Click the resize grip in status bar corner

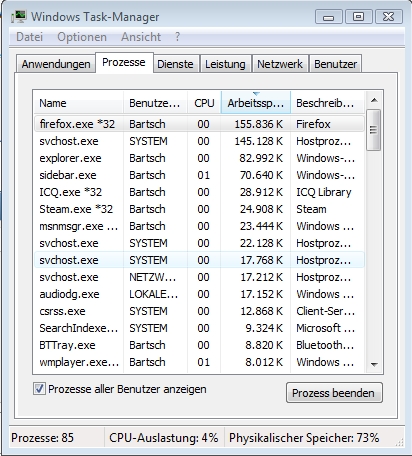click(399, 442)
